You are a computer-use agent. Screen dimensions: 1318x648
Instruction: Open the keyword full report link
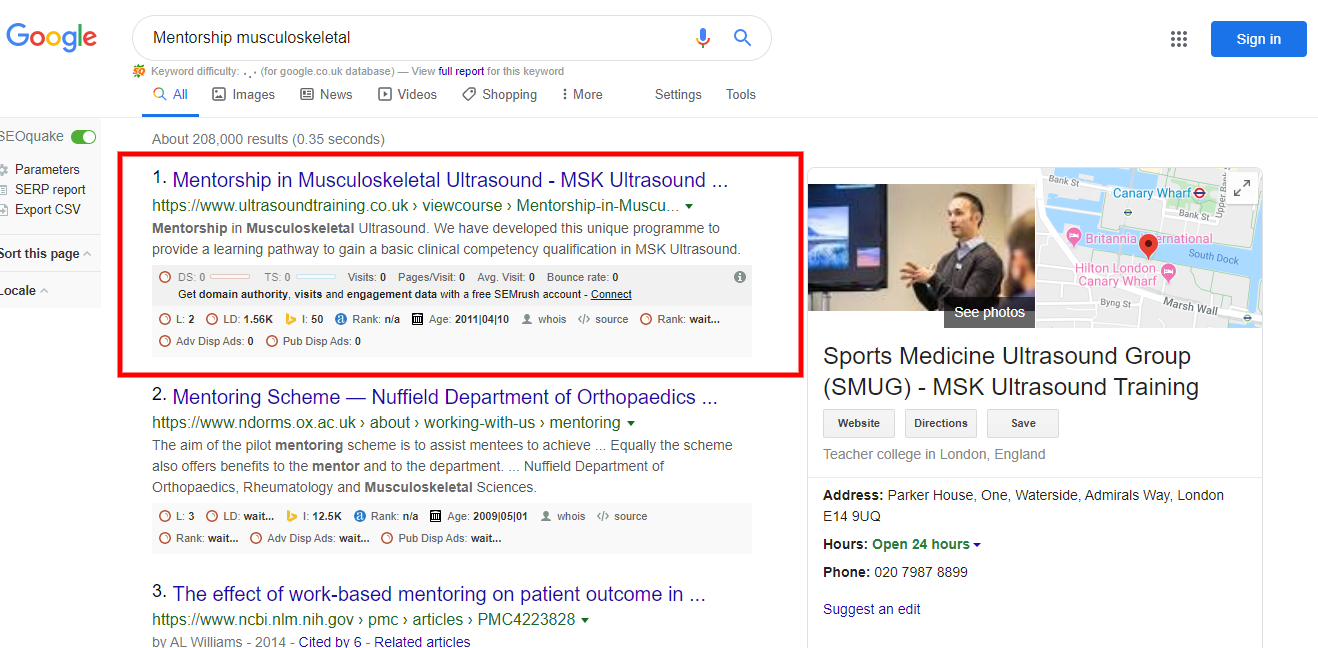[x=461, y=71]
